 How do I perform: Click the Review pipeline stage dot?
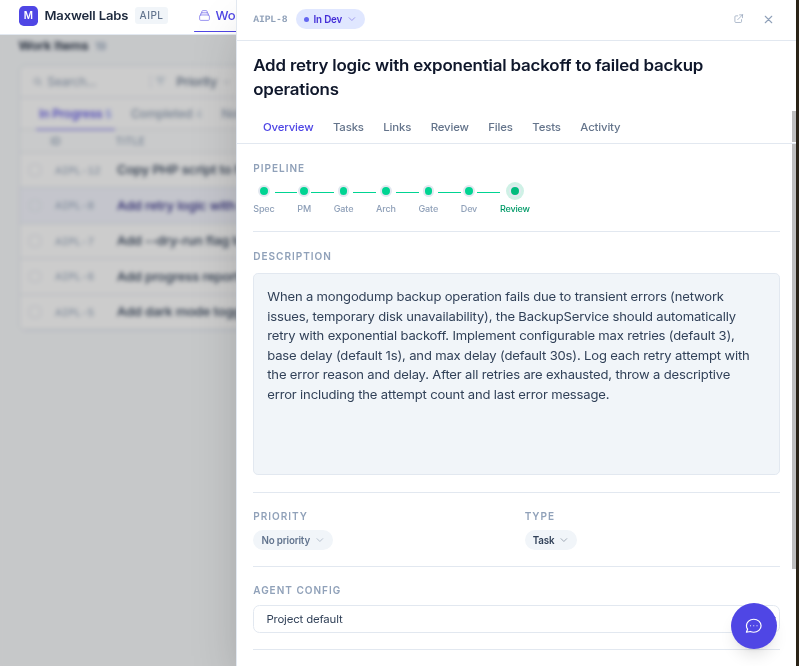click(x=514, y=191)
